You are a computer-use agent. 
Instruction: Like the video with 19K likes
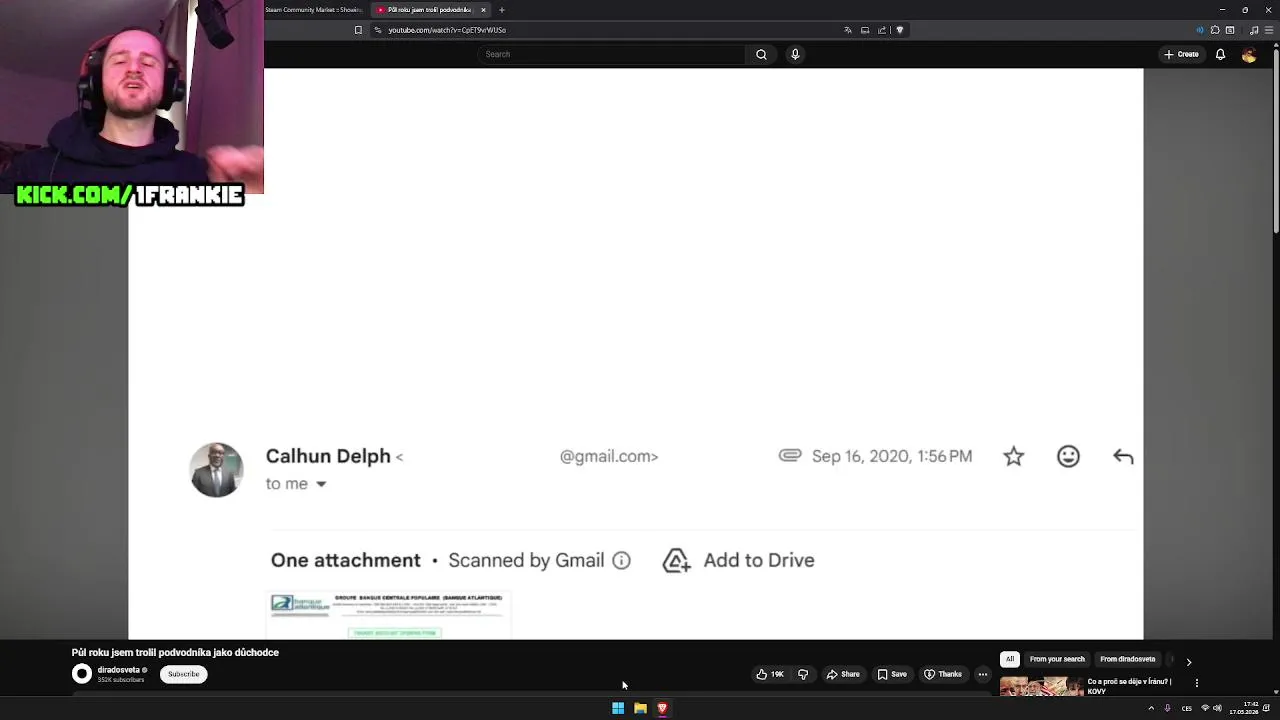coord(770,674)
